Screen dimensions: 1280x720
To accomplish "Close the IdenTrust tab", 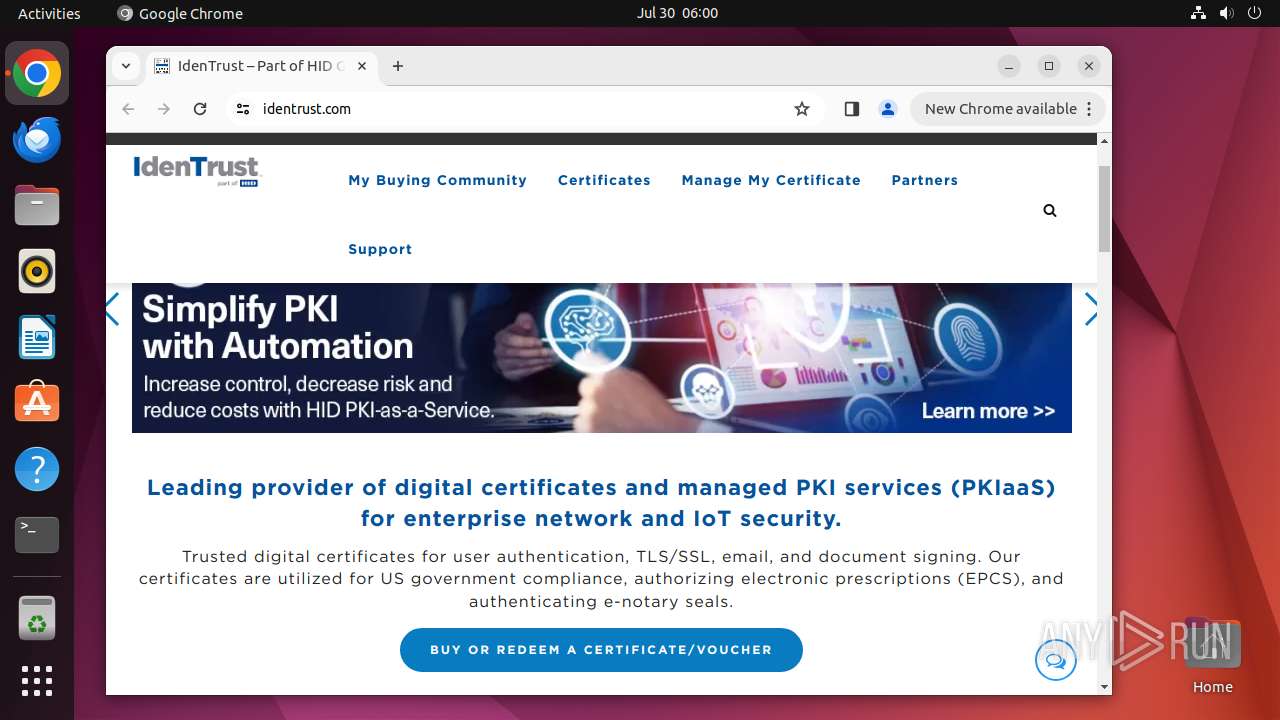I will (362, 66).
